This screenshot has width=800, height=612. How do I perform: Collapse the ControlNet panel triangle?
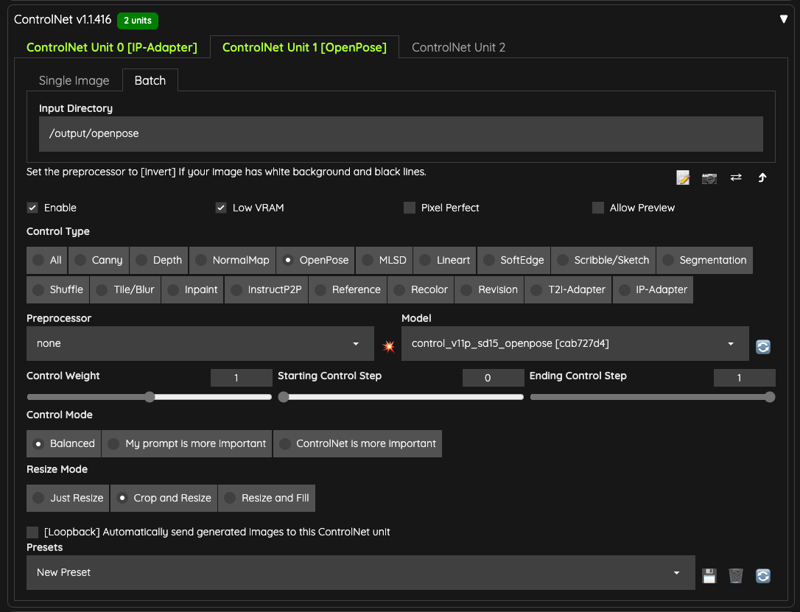(x=784, y=19)
